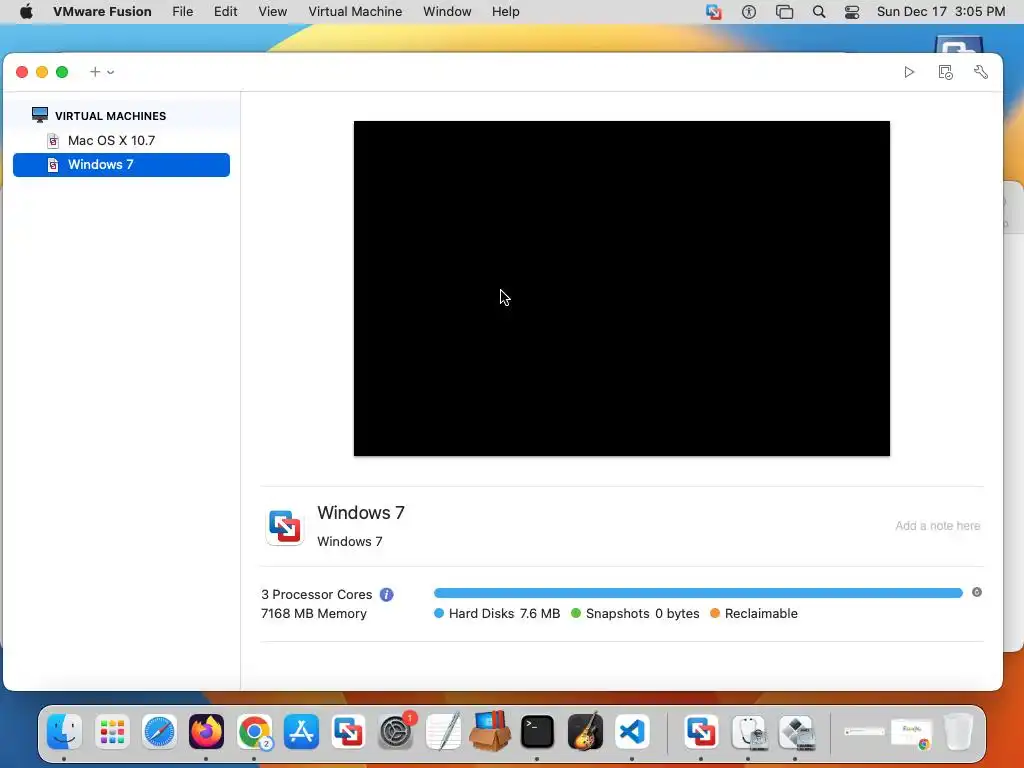Open the Apple menu
Screen dimensions: 1024x768
pos(26,12)
